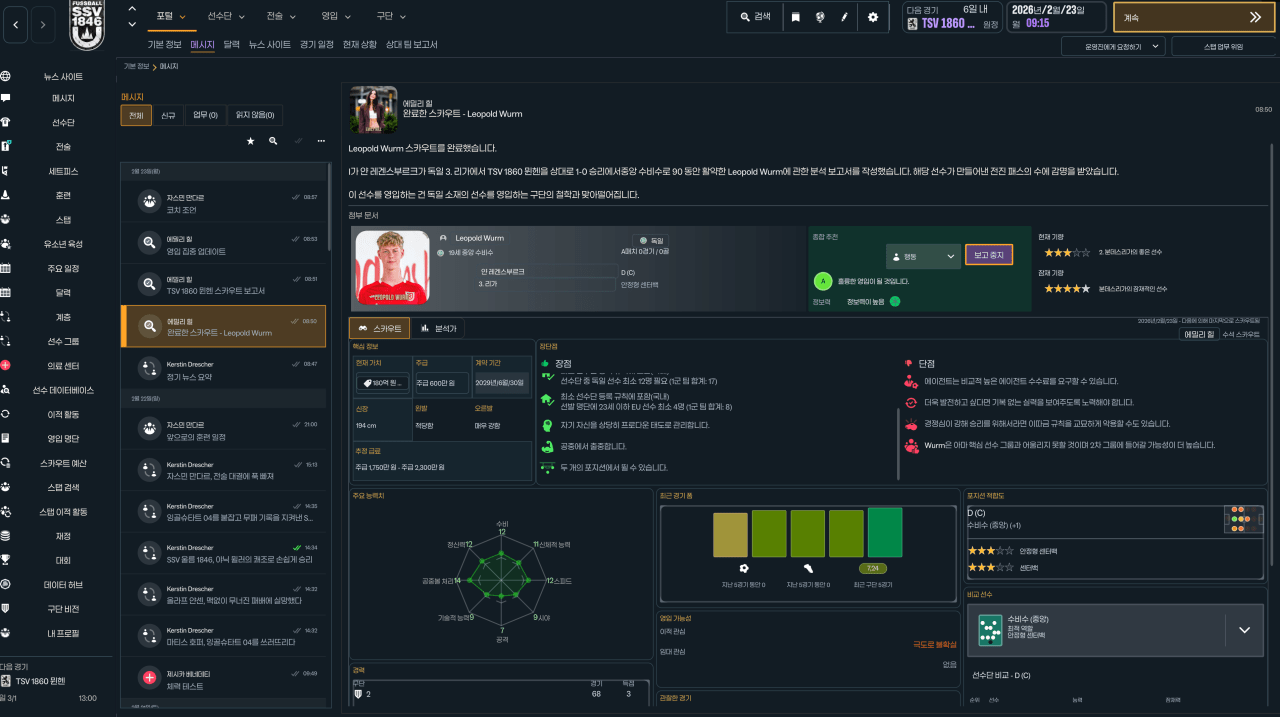Search messages with the magnifier icon
The image size is (1280, 717).
pos(273,141)
